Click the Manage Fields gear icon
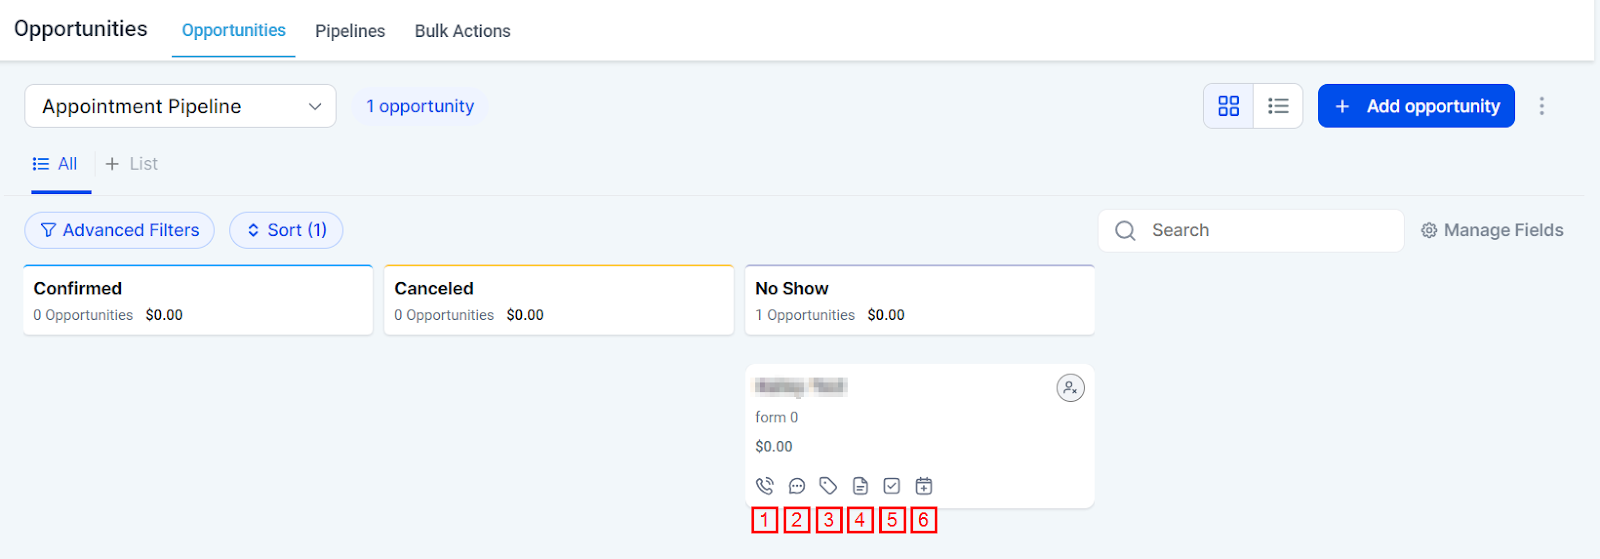The width and height of the screenshot is (1600, 559). [x=1429, y=230]
